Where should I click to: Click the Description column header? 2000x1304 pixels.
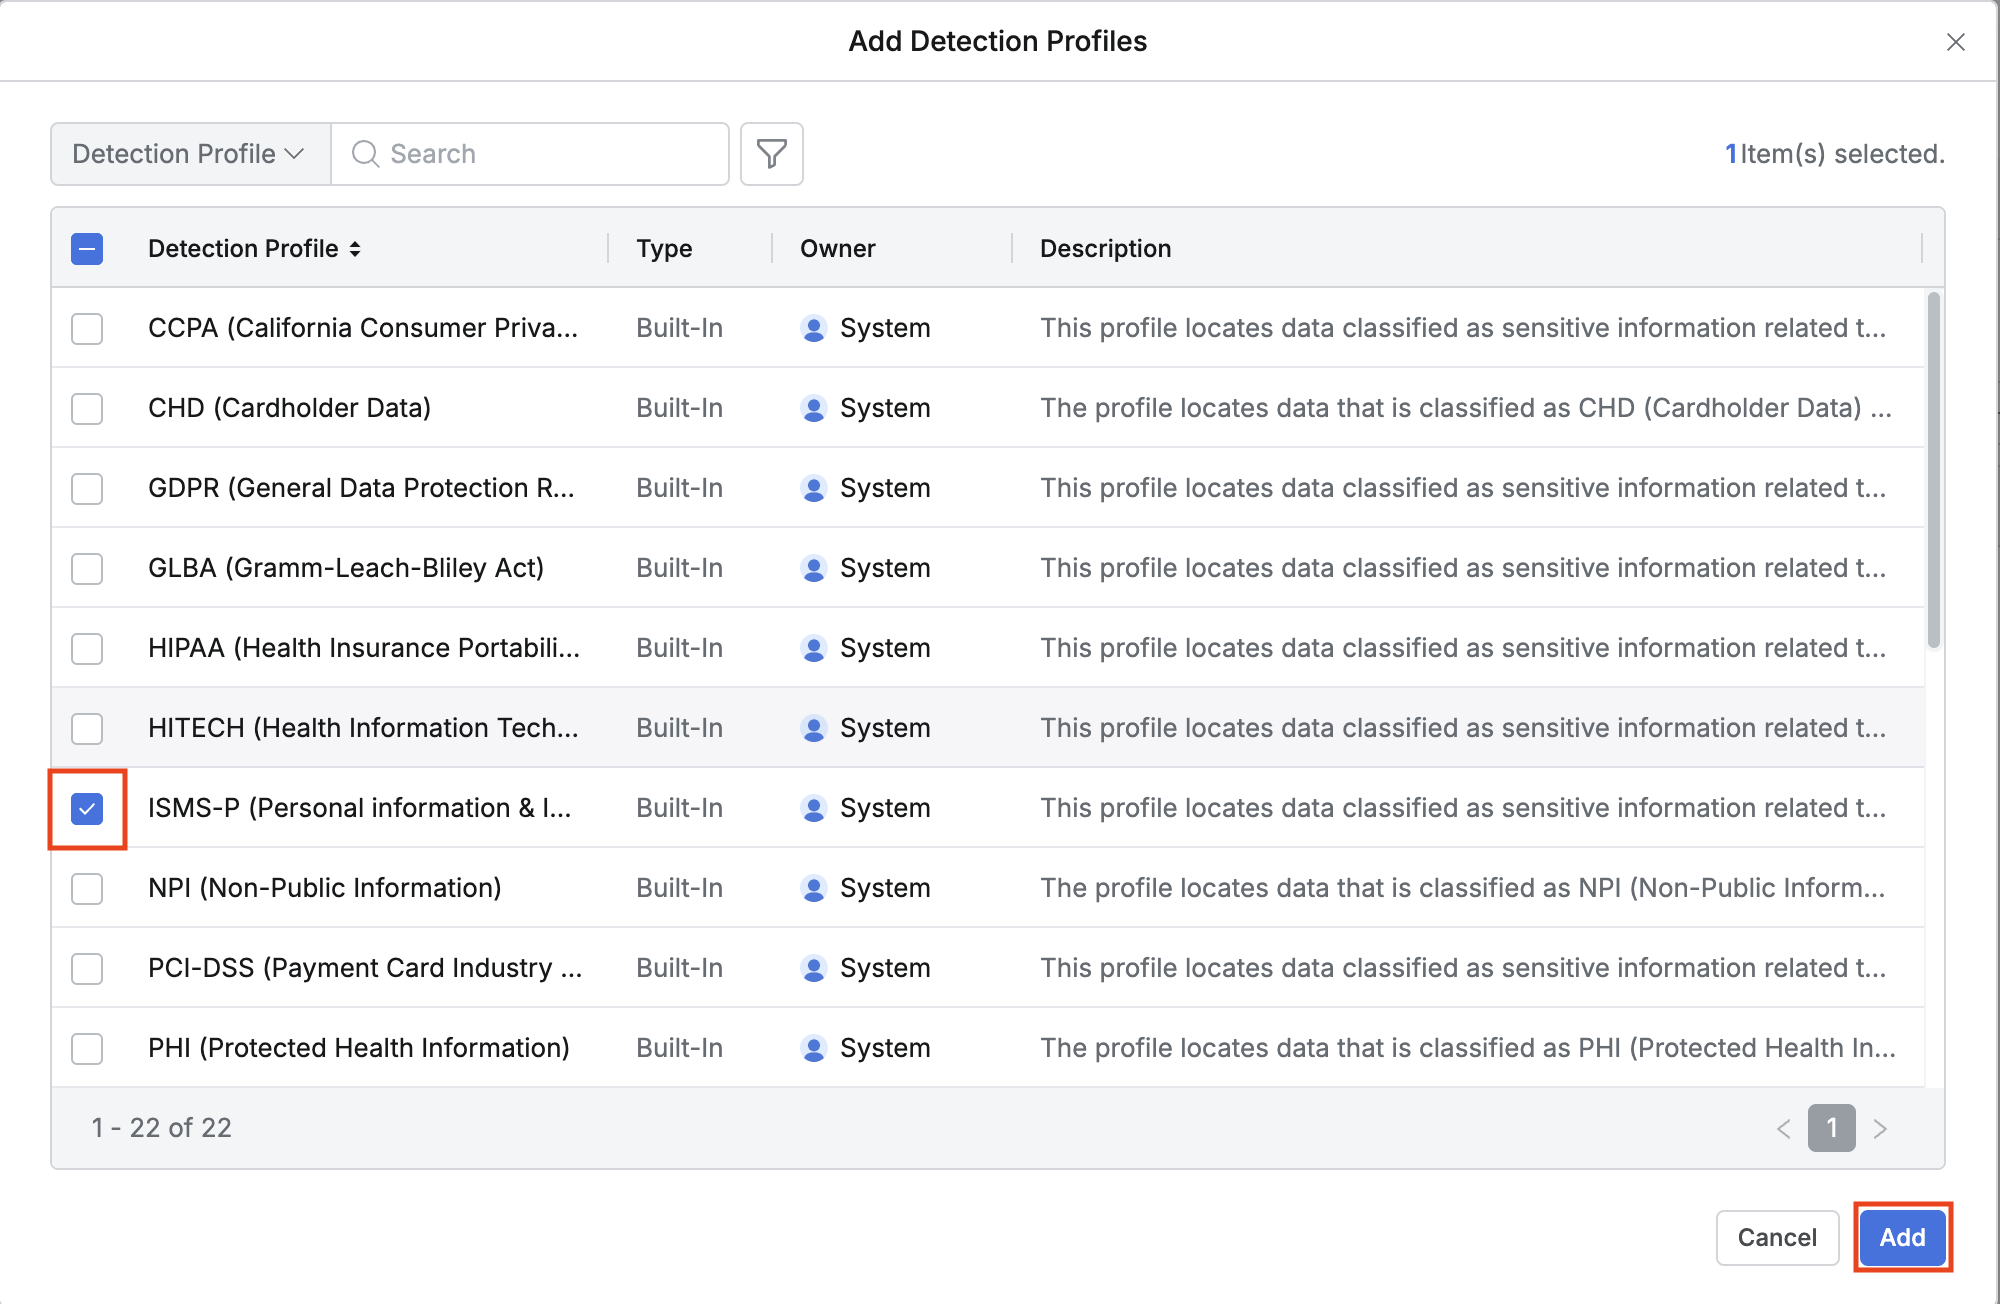click(x=1105, y=249)
